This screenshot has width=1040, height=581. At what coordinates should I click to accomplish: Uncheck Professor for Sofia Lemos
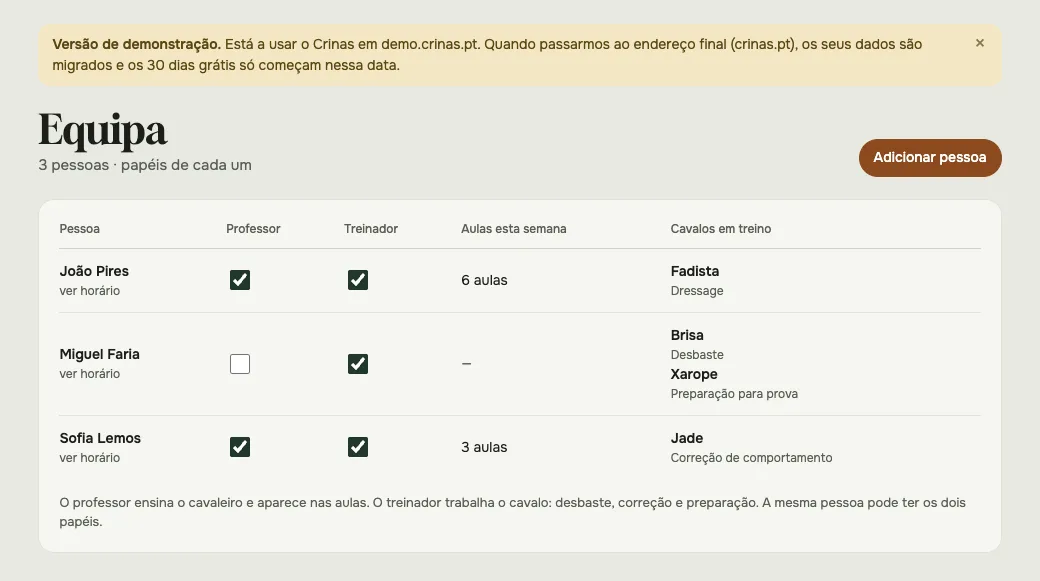[240, 447]
